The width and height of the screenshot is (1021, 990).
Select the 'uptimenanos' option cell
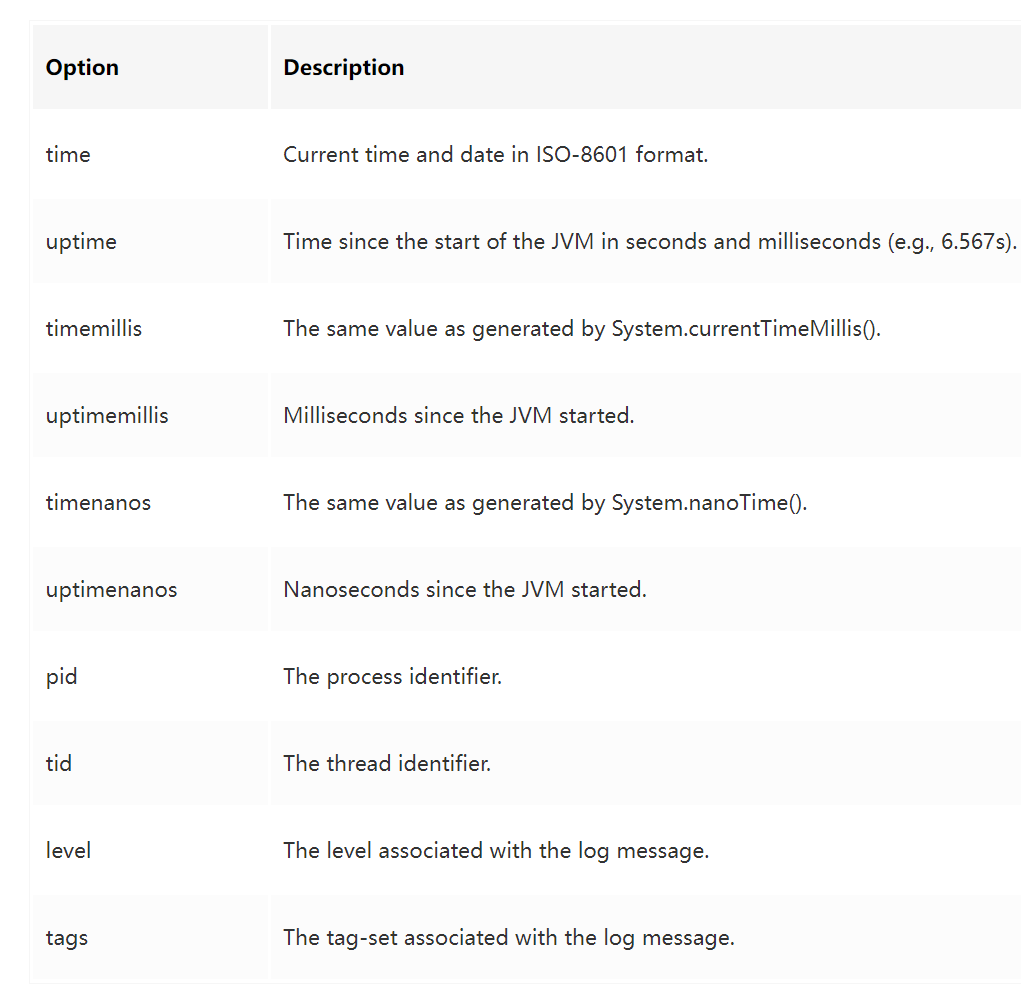150,589
